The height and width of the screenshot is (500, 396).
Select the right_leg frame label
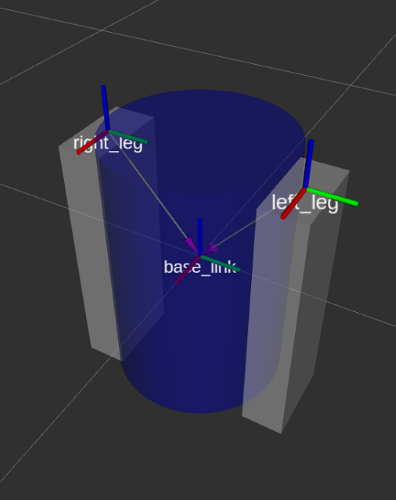pos(108,144)
